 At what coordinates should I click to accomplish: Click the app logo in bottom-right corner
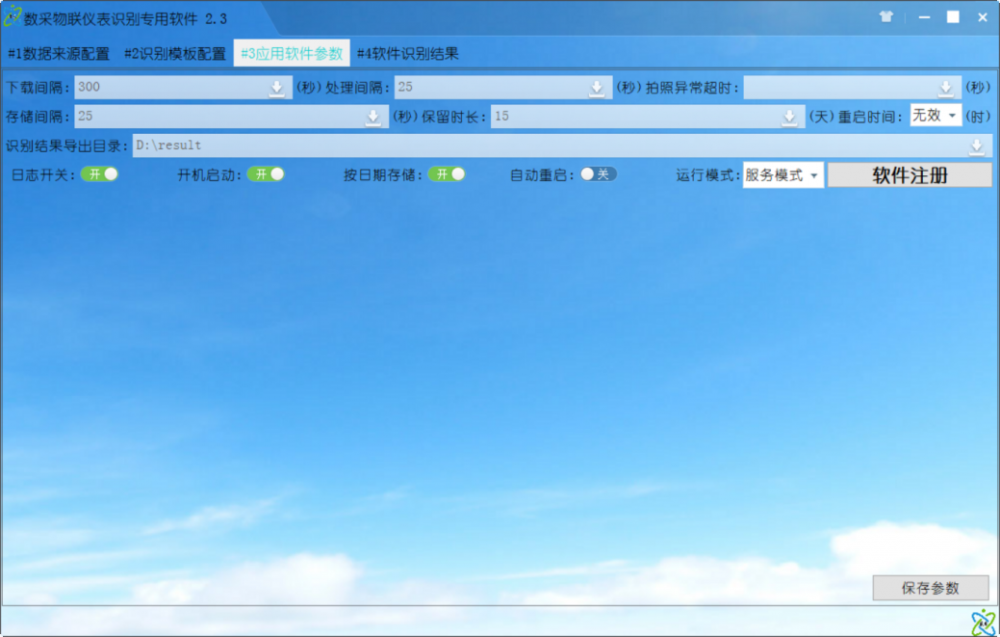pos(982,621)
